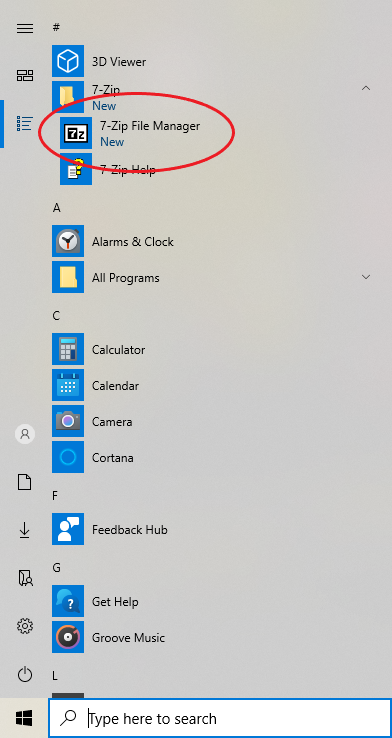This screenshot has height=738, width=392.
Task: Click the 7-Zip folder icon
Action: tap(68, 97)
